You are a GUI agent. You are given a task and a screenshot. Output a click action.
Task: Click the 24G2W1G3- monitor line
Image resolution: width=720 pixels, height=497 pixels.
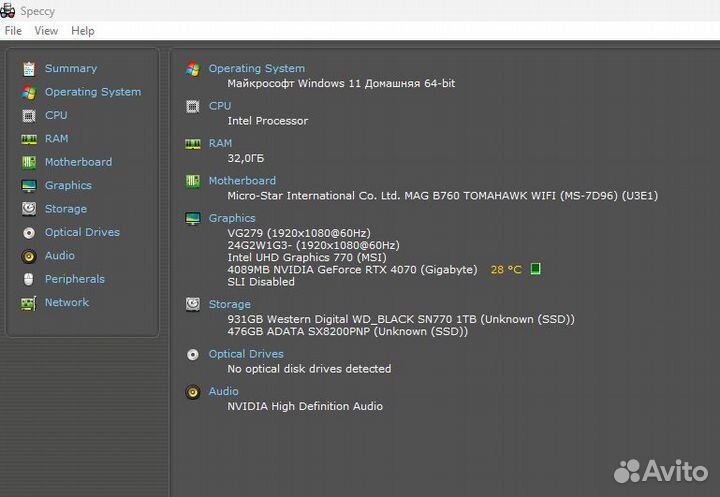pyautogui.click(x=314, y=245)
